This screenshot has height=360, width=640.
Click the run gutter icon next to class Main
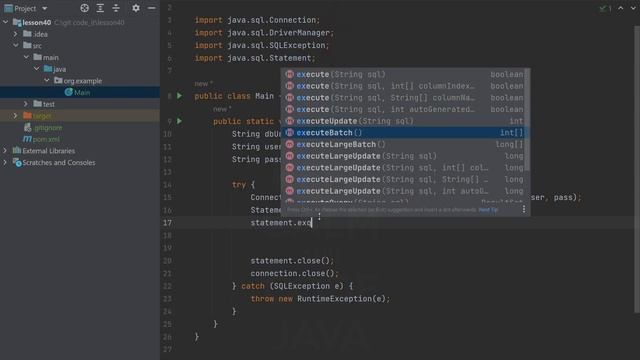179,96
